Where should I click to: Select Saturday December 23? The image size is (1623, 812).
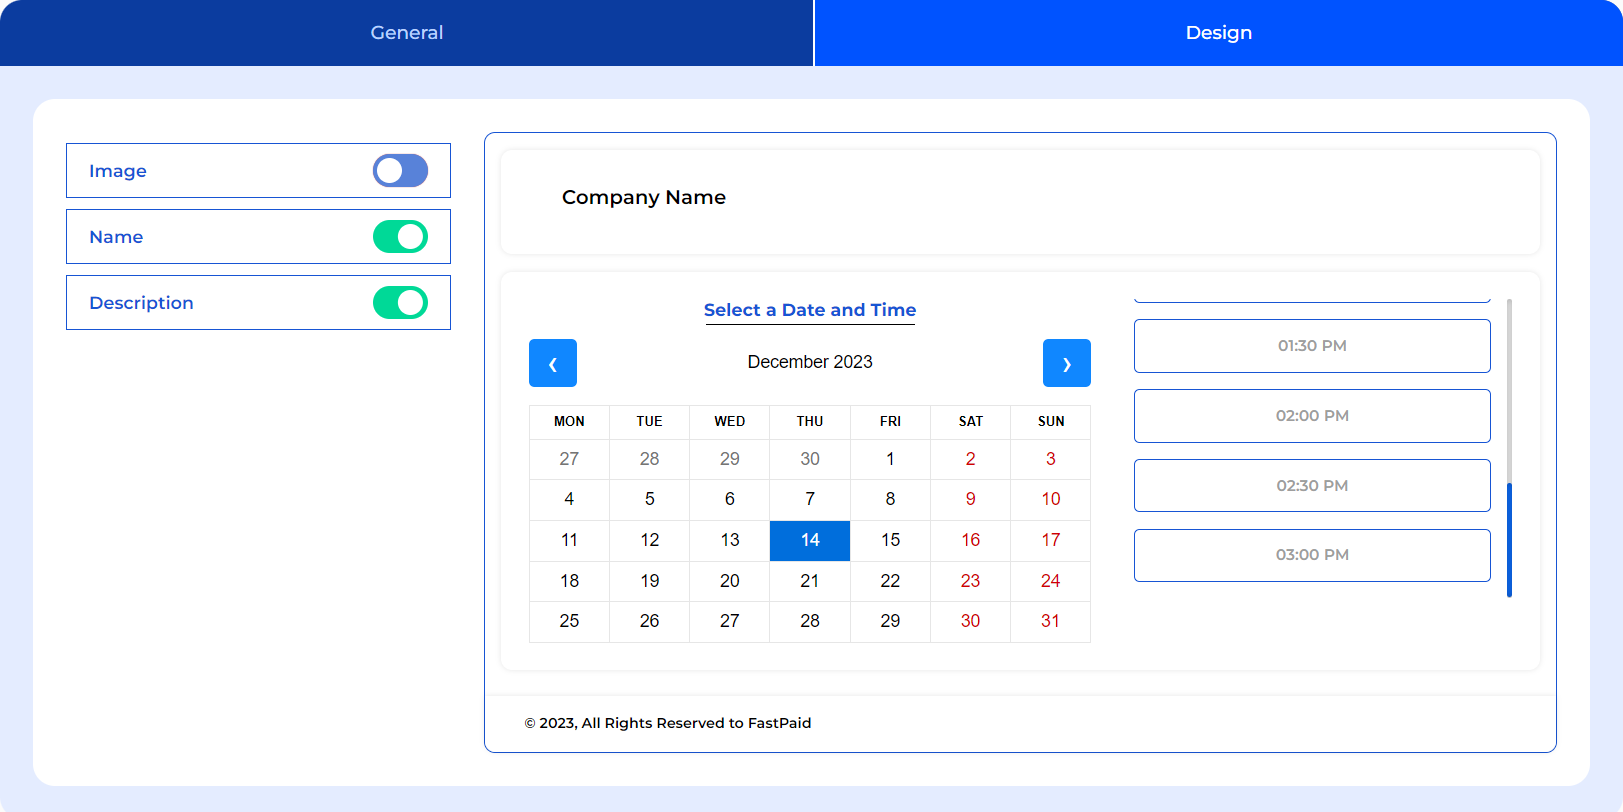point(970,581)
